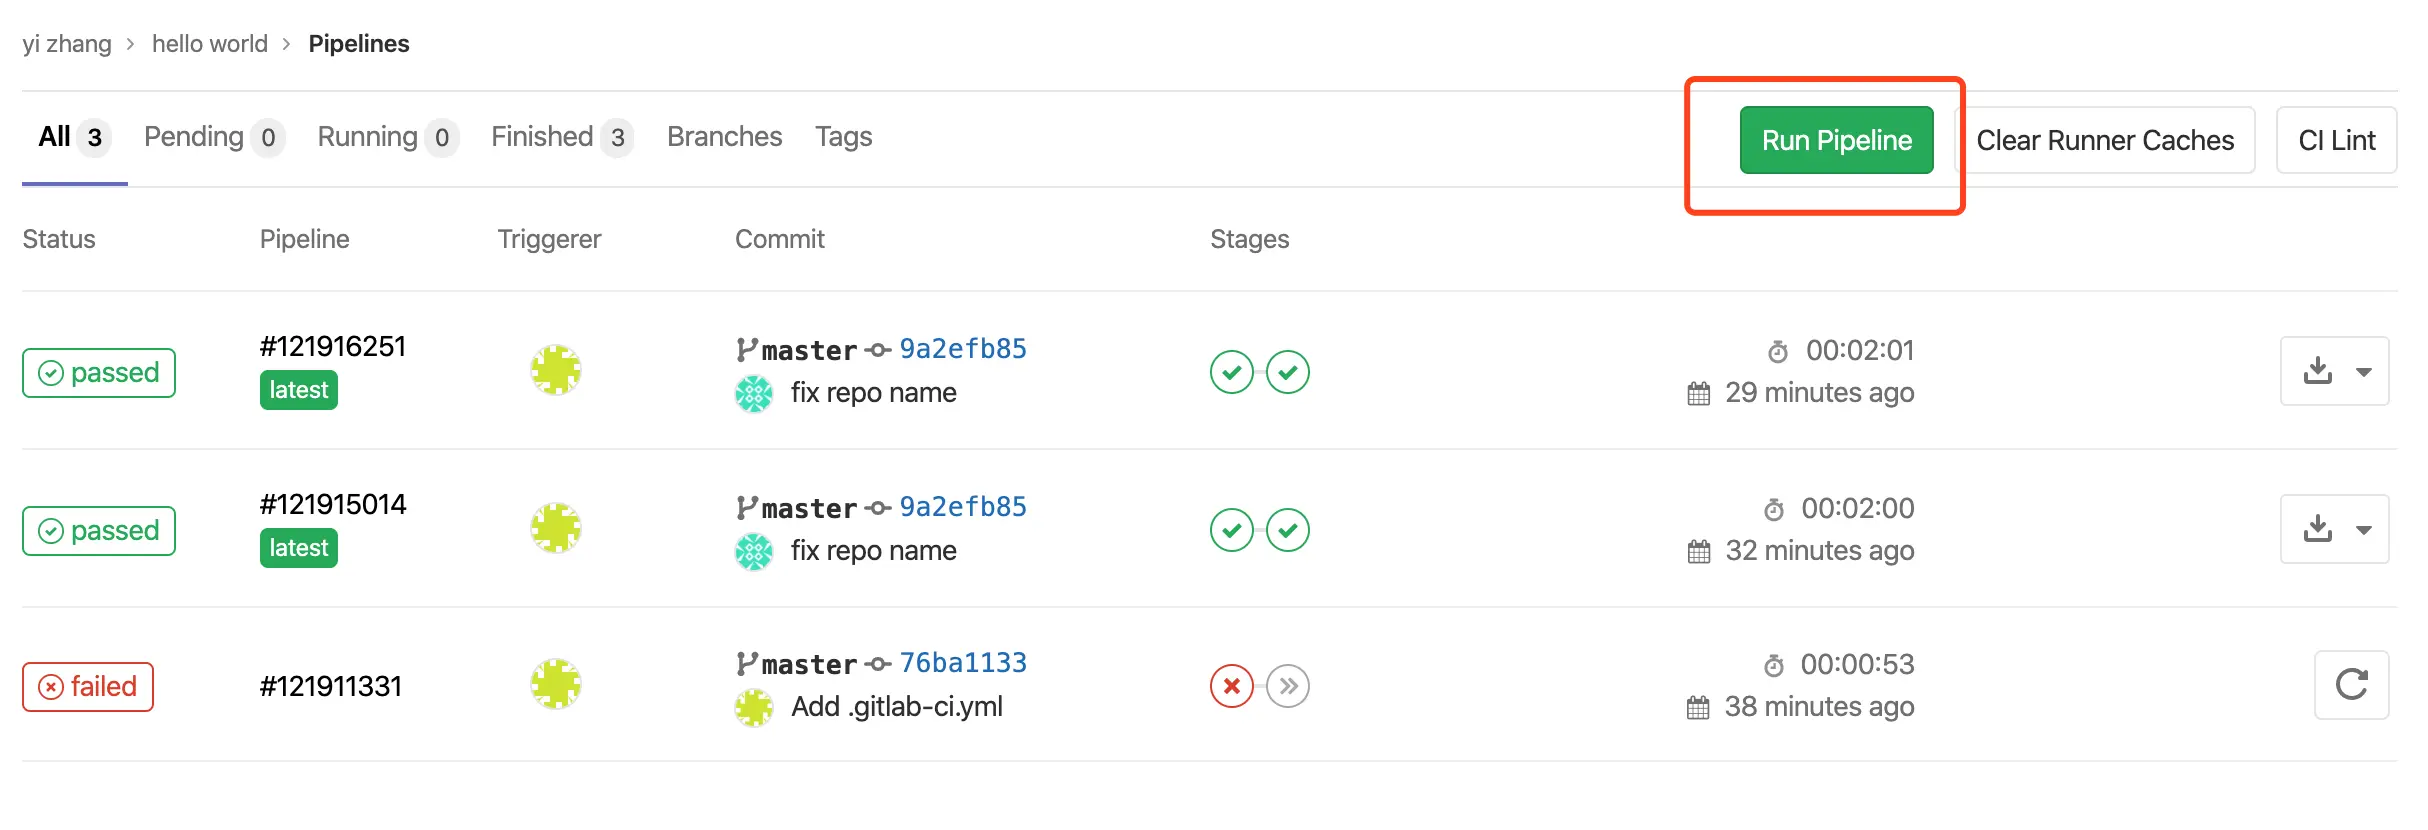Screen dimensions: 2428x830
Task: Click the second passed stage icon of pipeline #121915014
Action: click(1288, 530)
